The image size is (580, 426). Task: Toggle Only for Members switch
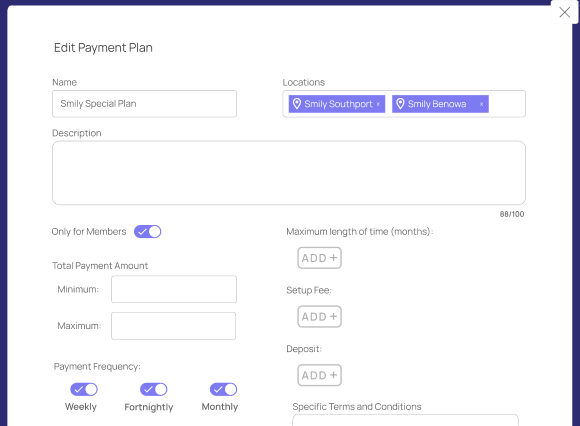(x=148, y=231)
